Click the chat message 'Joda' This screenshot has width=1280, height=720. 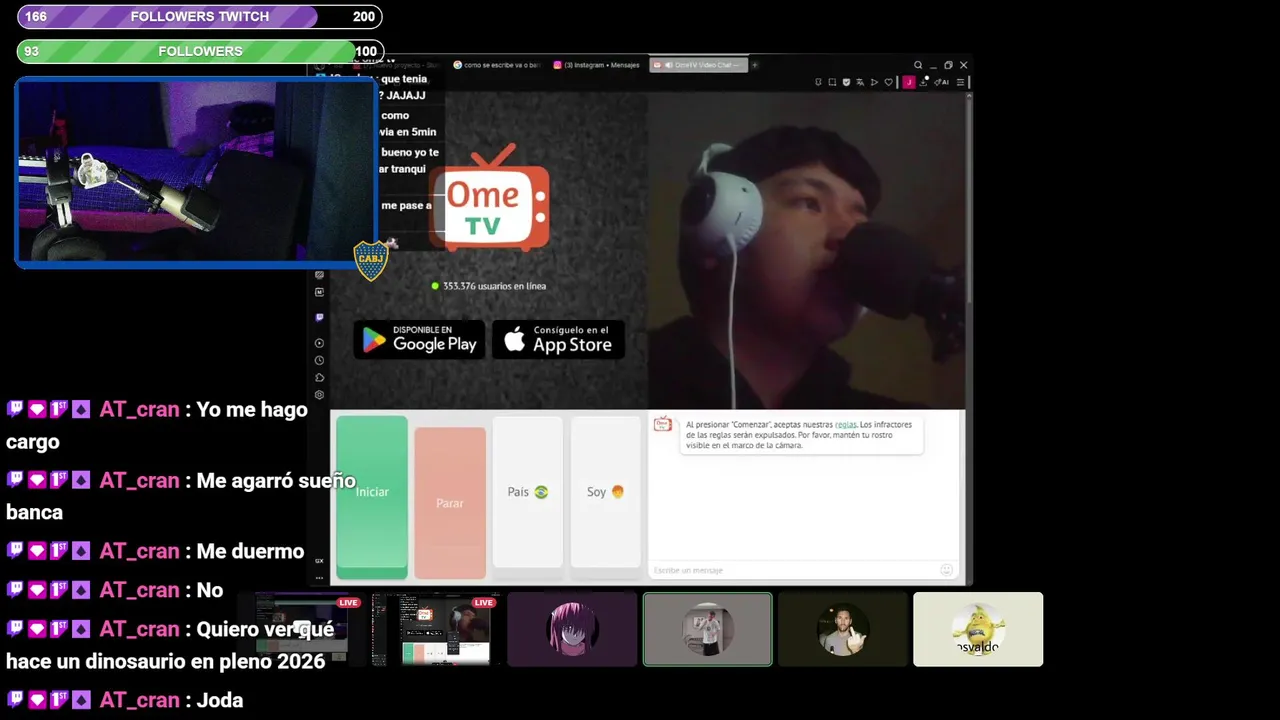coord(220,700)
